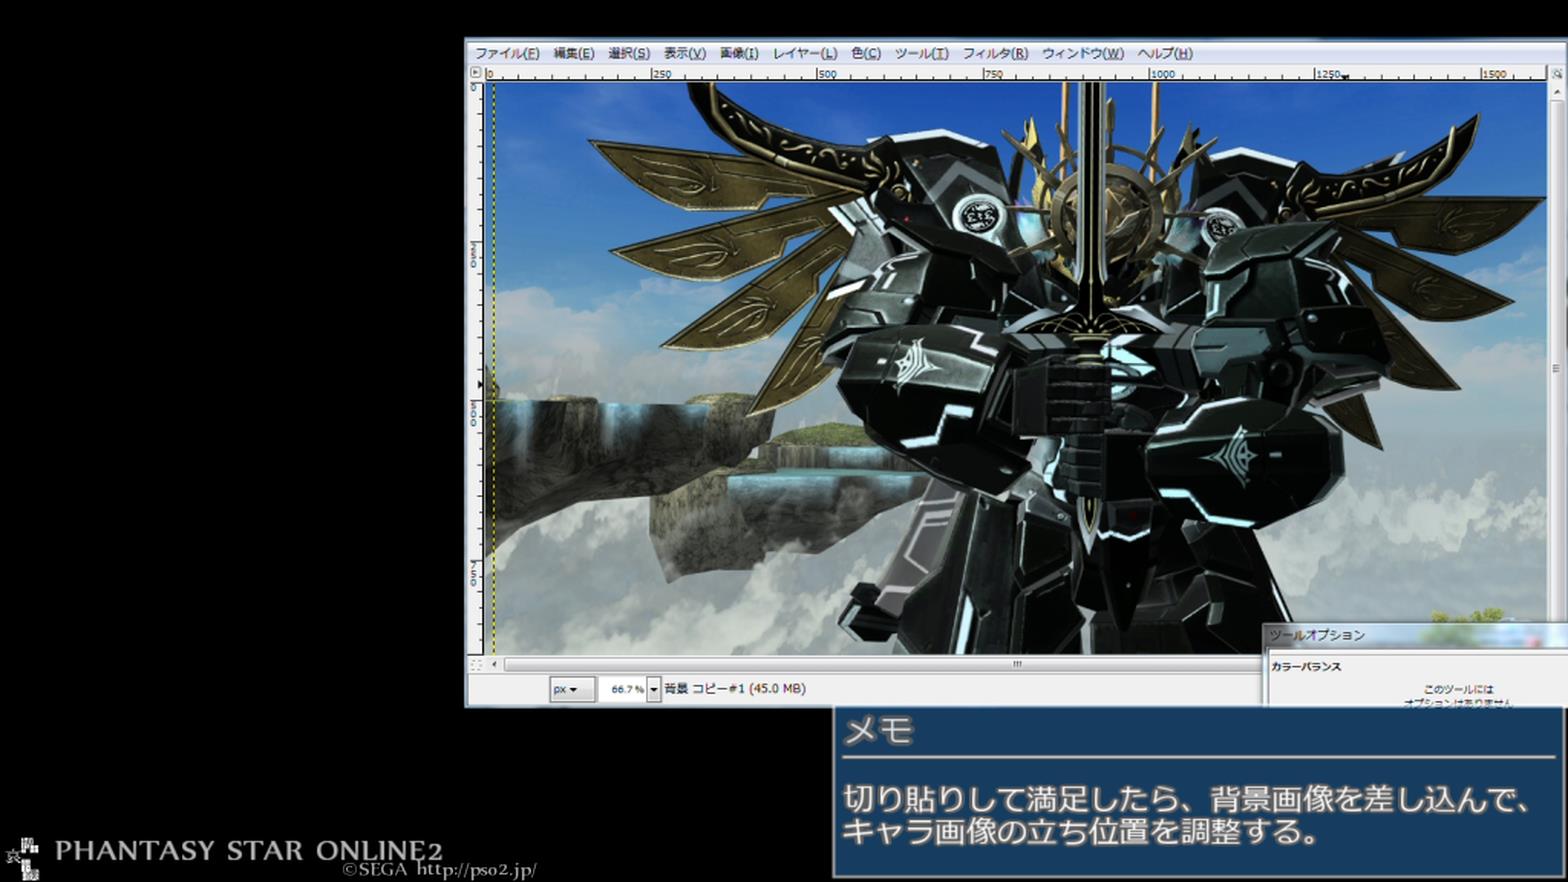Click the ツールオプション panel title

[1317, 635]
